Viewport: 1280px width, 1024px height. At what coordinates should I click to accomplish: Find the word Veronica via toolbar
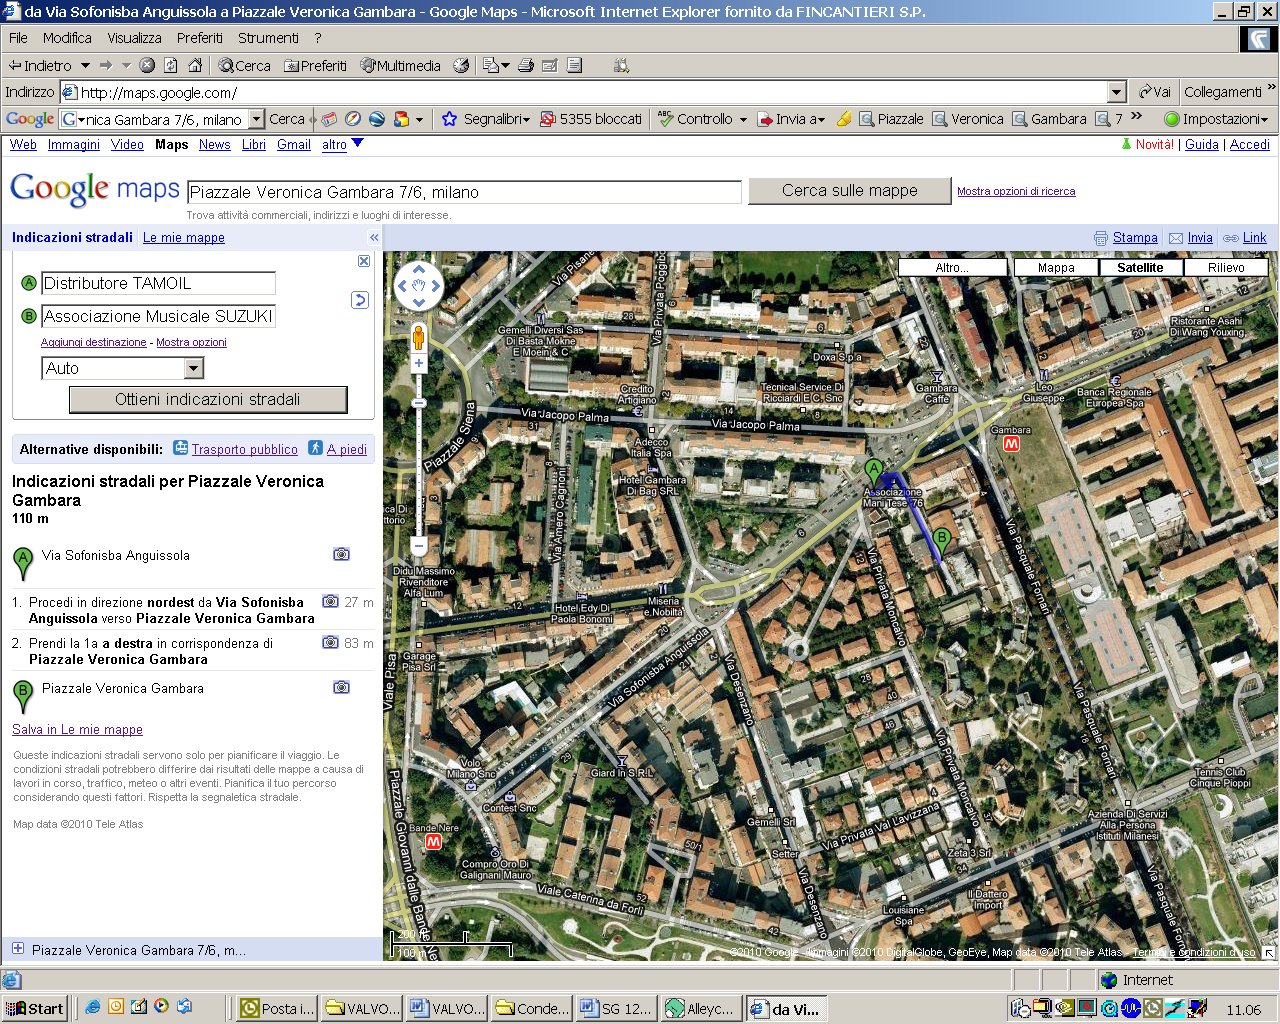968,119
